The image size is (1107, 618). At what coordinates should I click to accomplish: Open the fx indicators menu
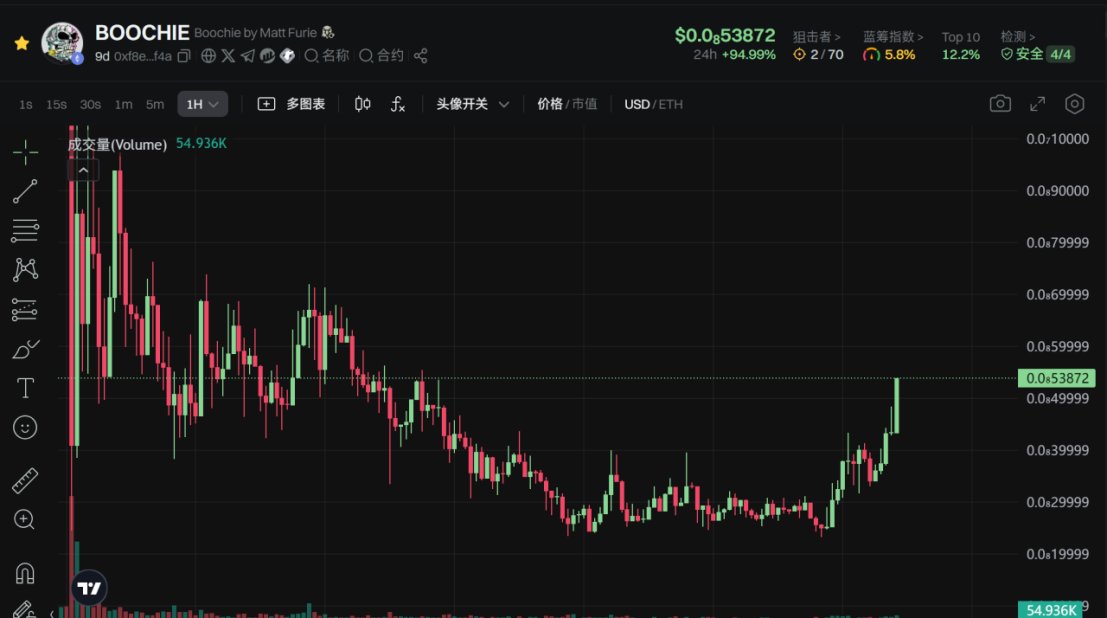pos(397,105)
